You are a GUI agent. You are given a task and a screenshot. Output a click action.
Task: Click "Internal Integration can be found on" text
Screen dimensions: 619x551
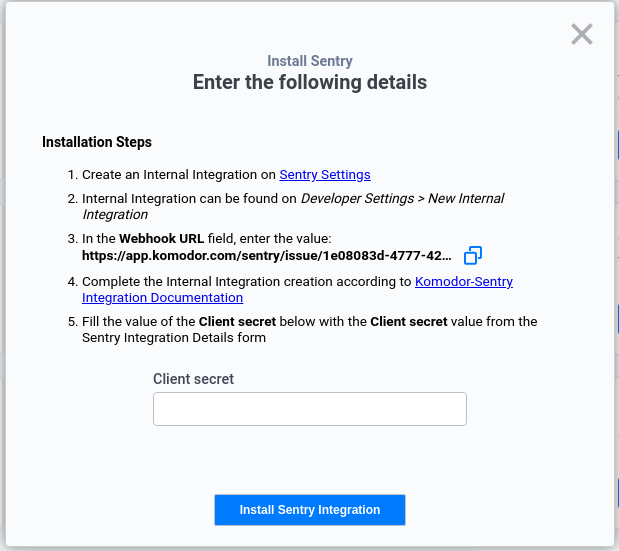pyautogui.click(x=189, y=199)
